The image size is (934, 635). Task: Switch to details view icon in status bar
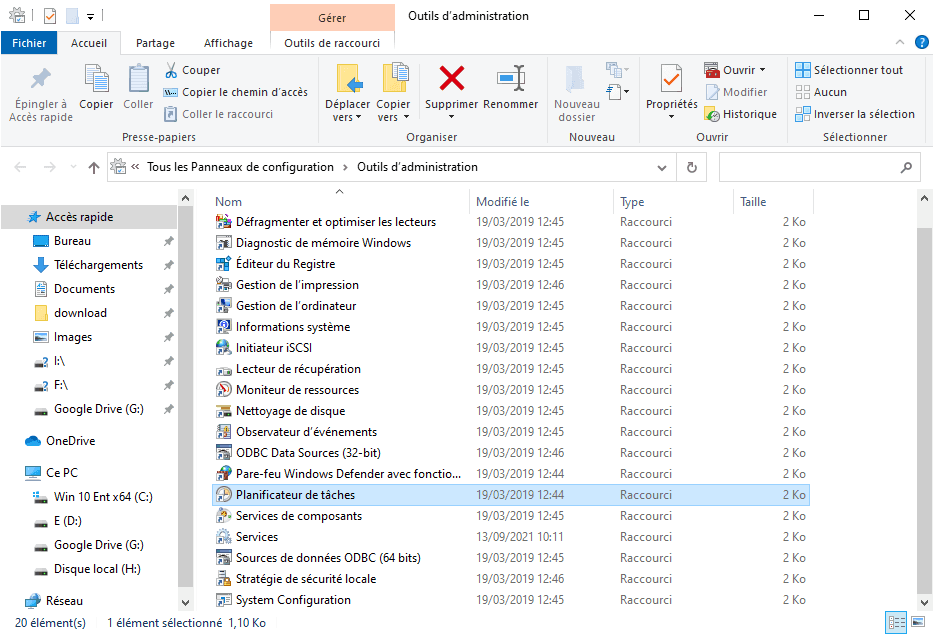(896, 622)
